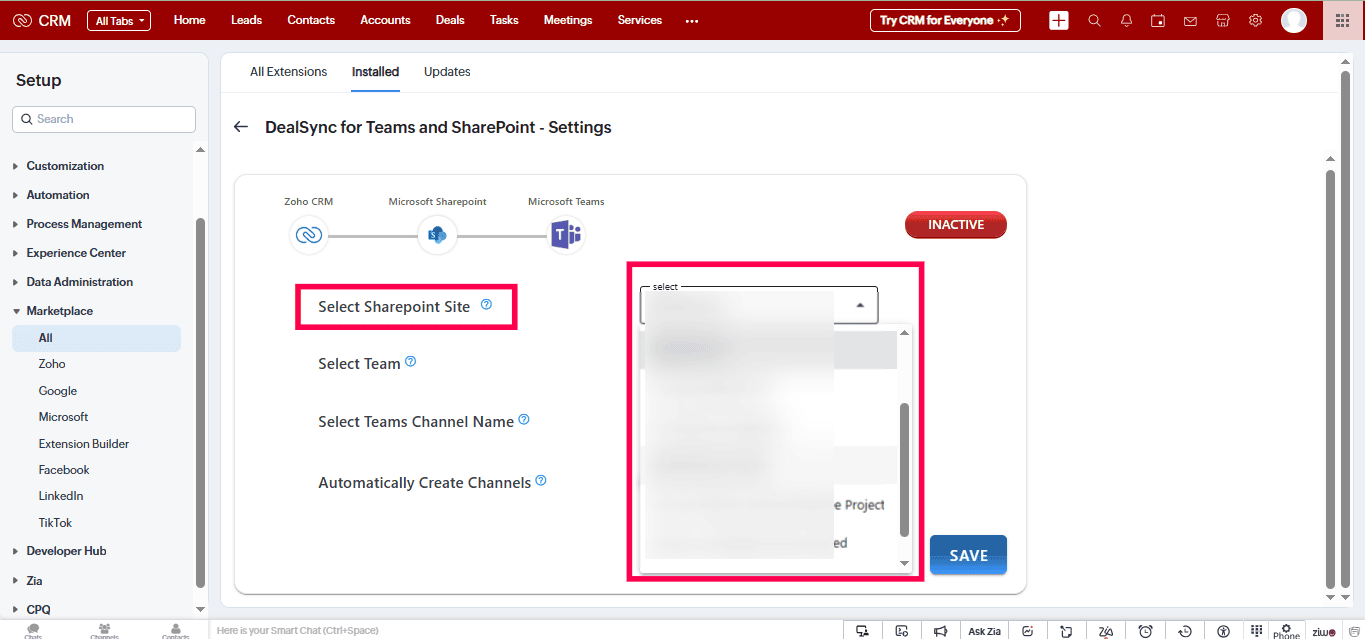
Task: Open the search magnifier in top bar
Action: 1094,20
